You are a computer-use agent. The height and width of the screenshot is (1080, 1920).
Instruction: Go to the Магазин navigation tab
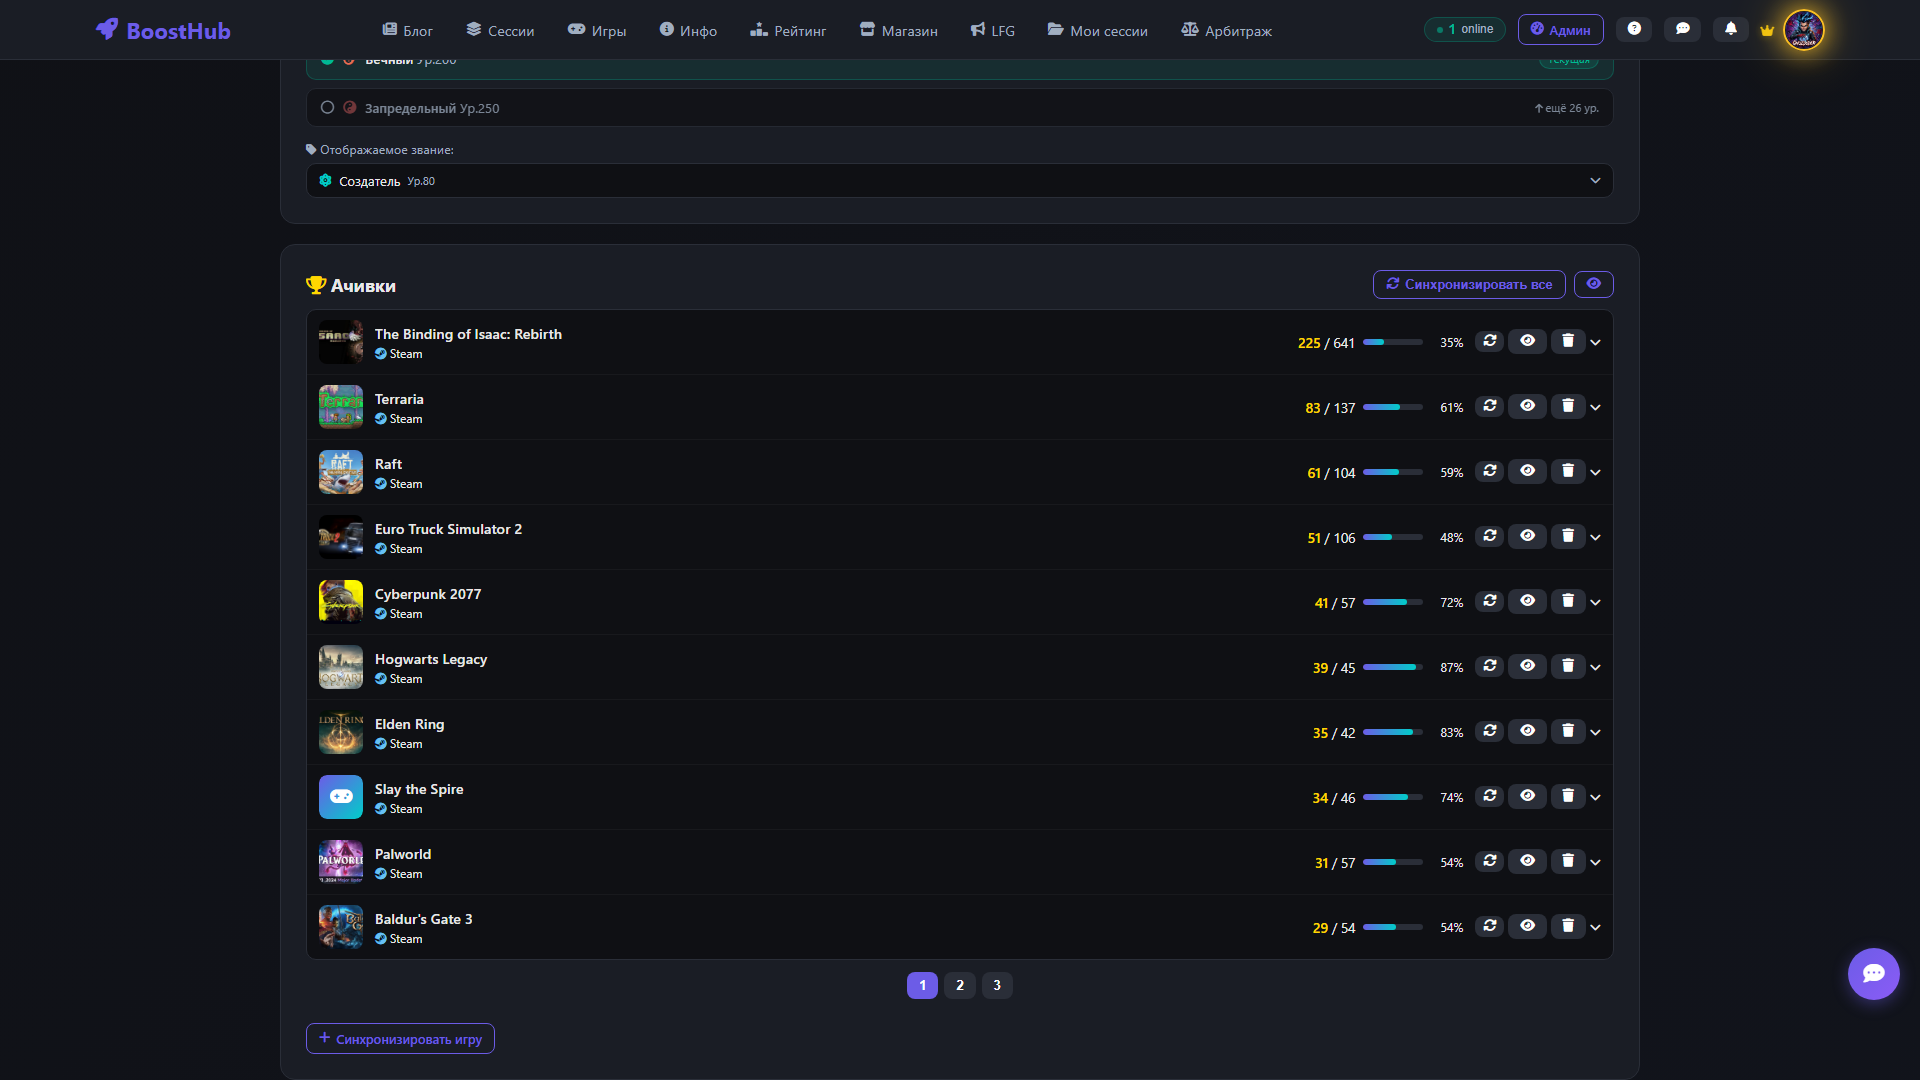[x=898, y=31]
